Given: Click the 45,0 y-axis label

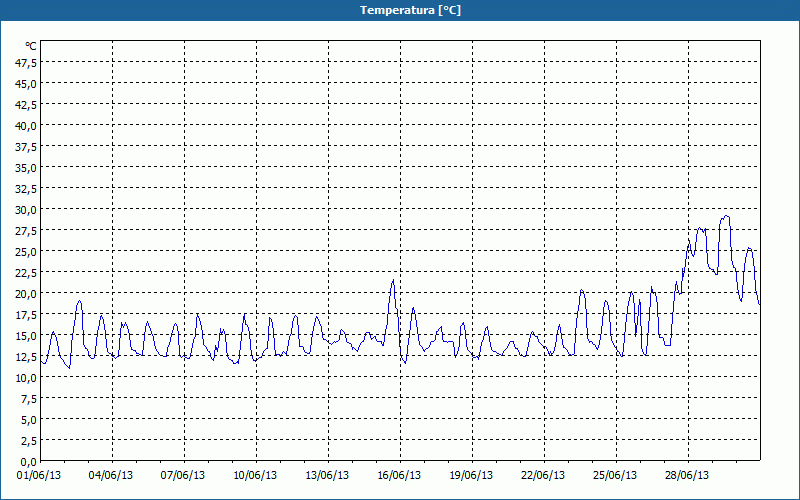Looking at the screenshot, I should tap(26, 84).
